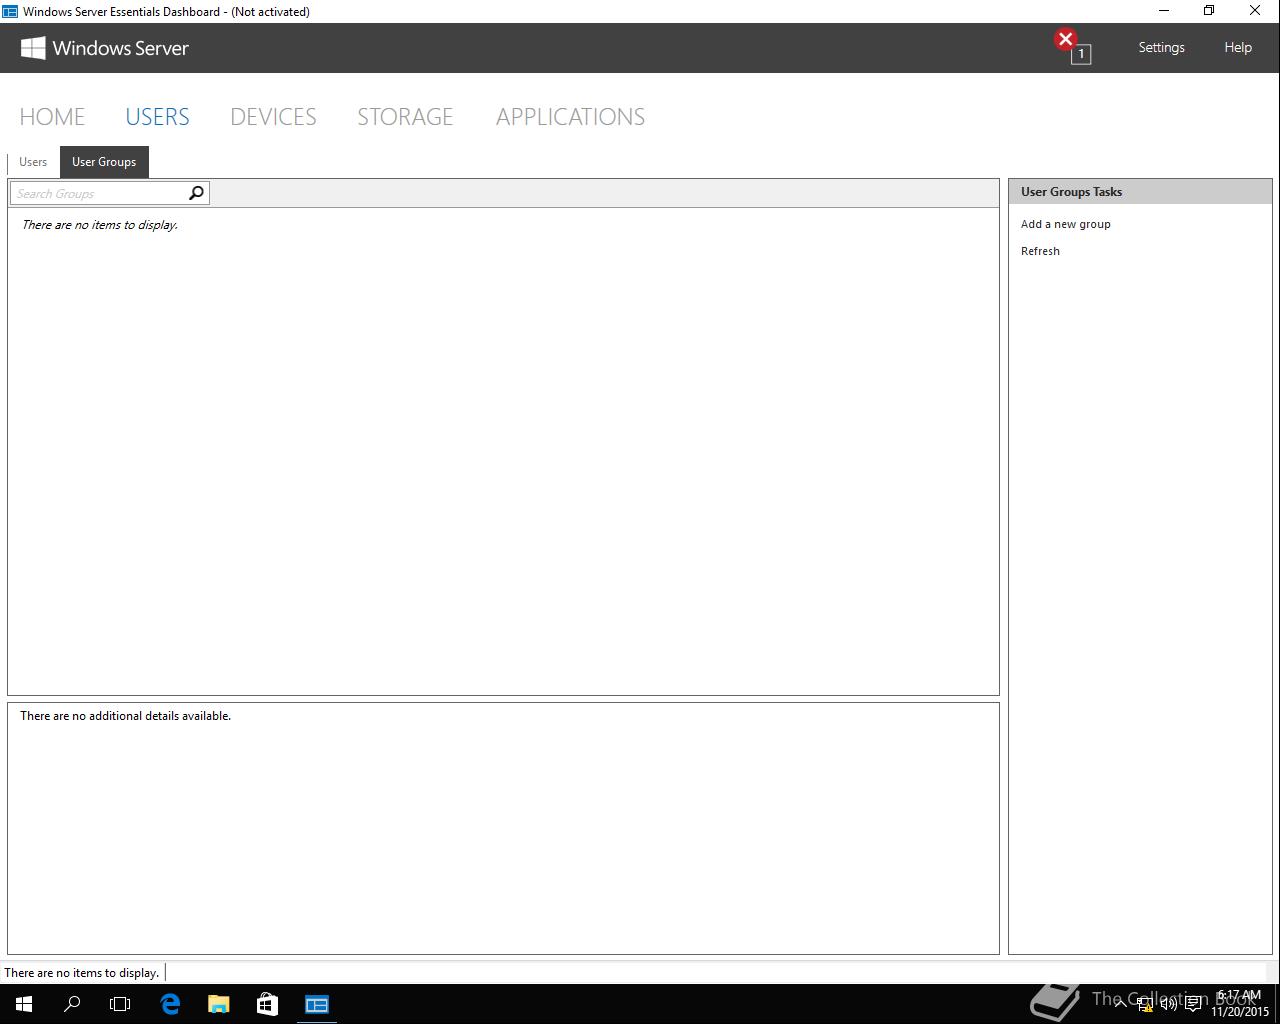Click the Windows Server logo

(105, 48)
